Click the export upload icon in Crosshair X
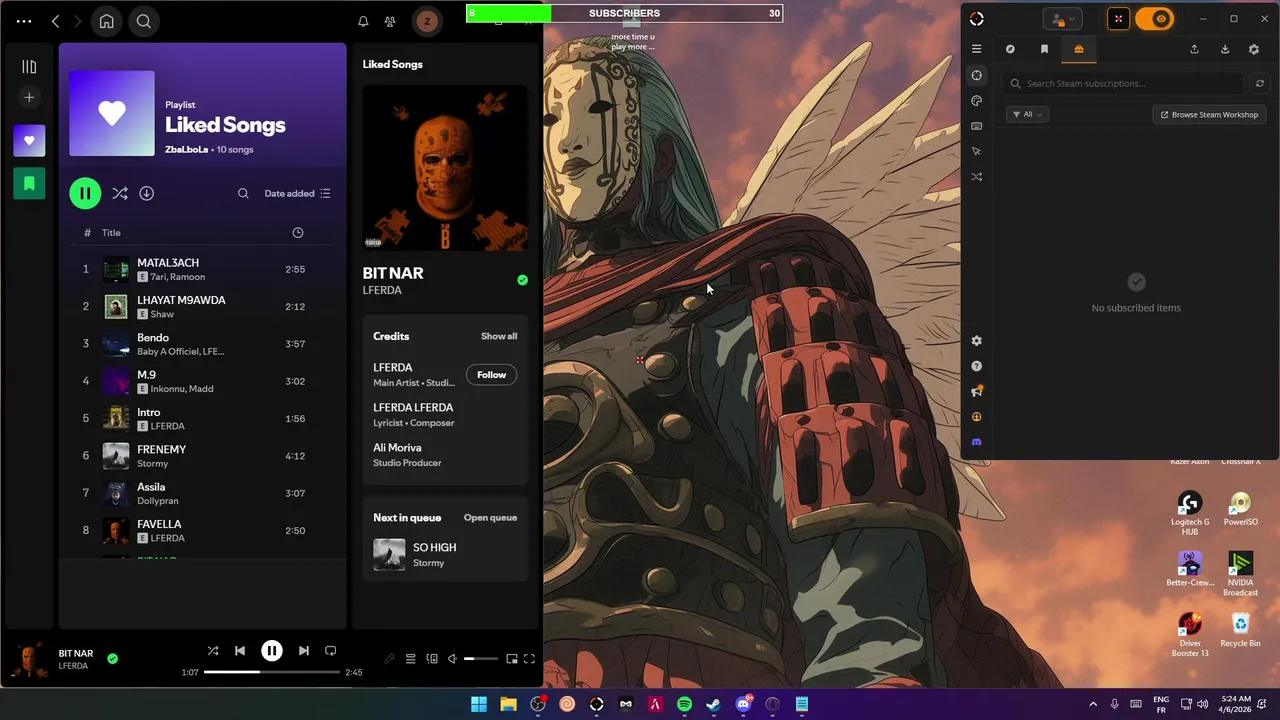1280x720 pixels. pos(1194,49)
